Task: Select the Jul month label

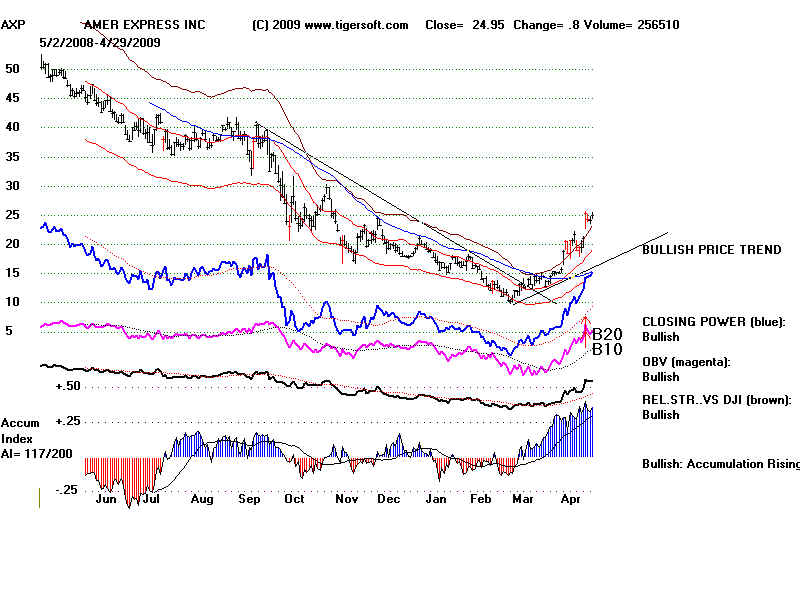Action: point(151,499)
